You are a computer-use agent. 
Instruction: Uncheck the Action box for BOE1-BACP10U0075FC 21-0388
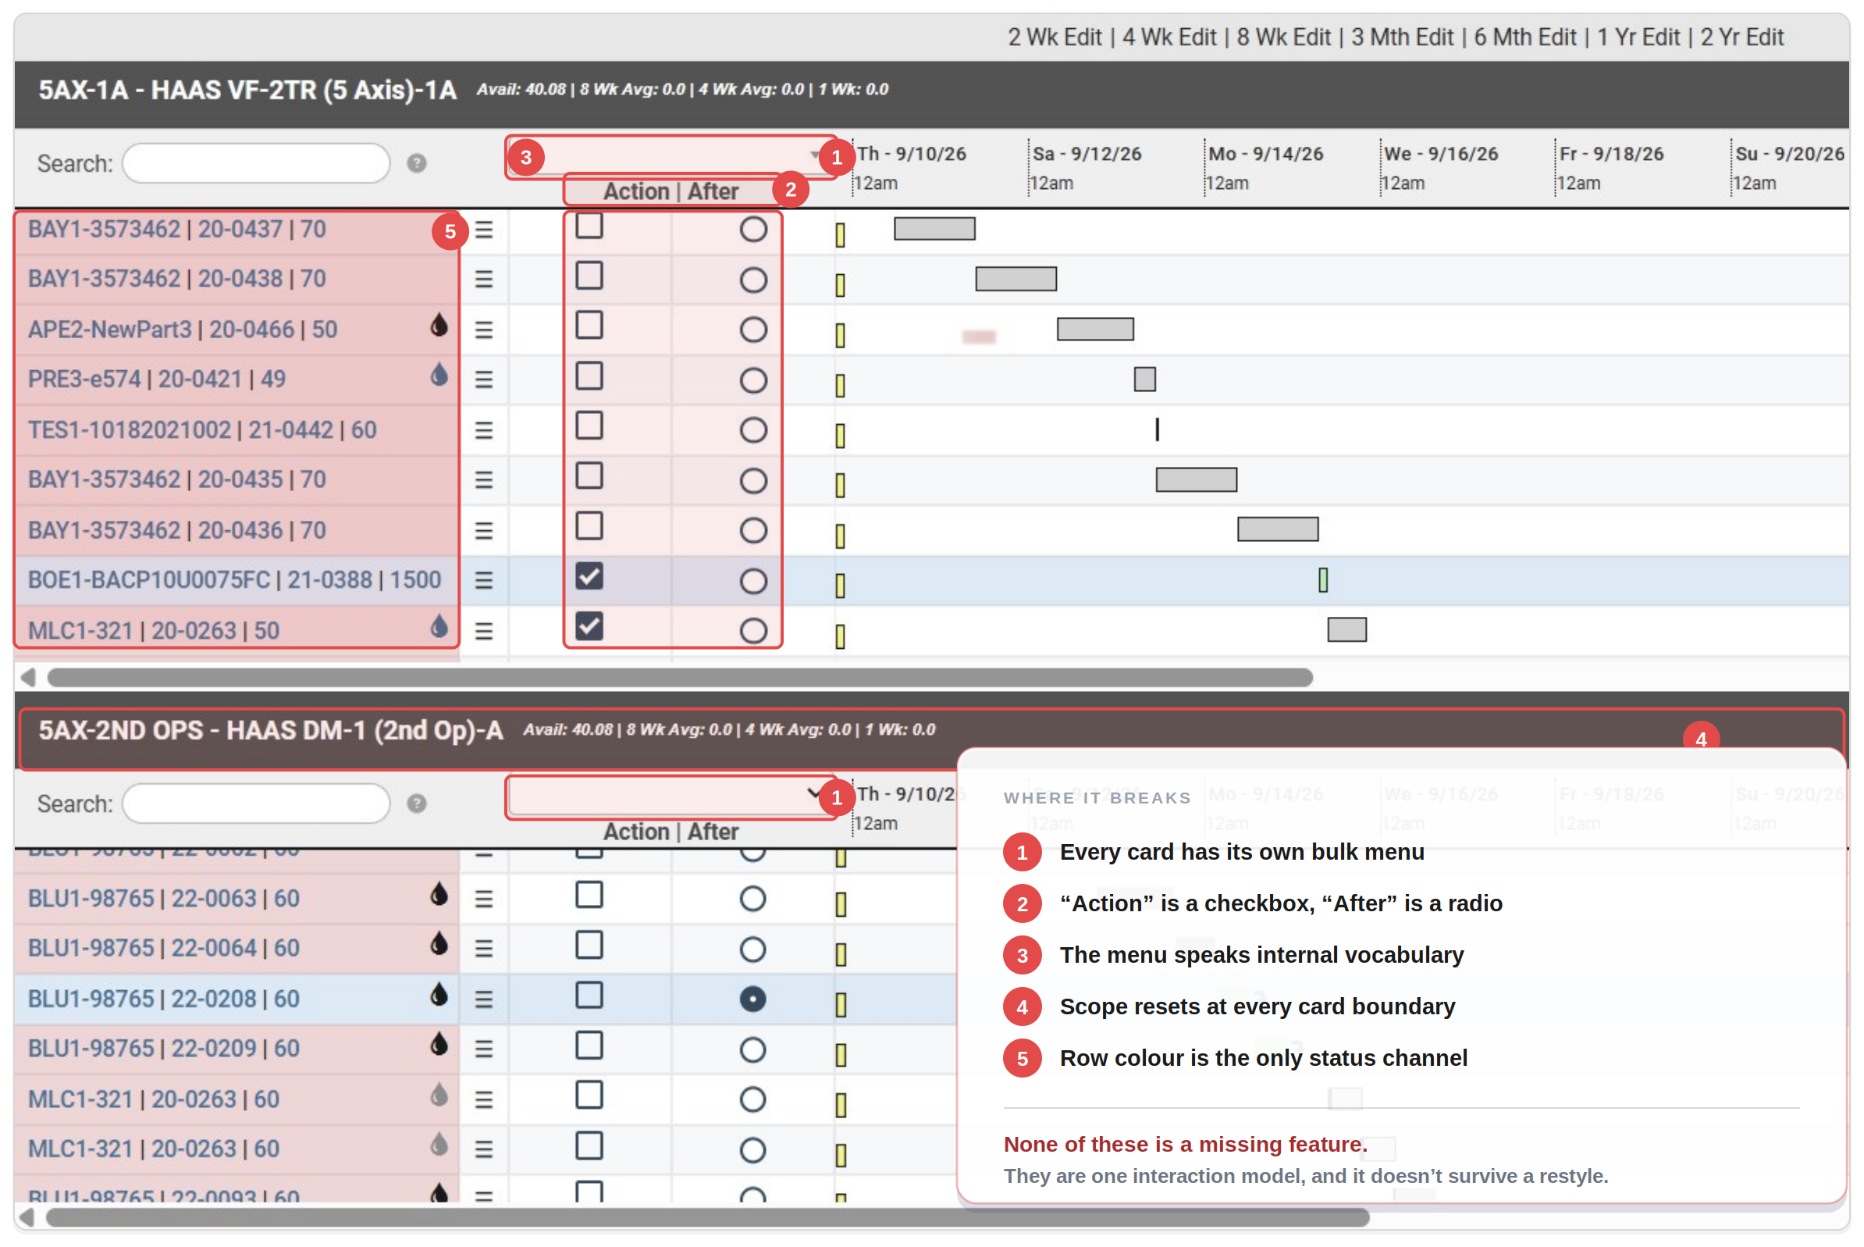click(x=589, y=577)
